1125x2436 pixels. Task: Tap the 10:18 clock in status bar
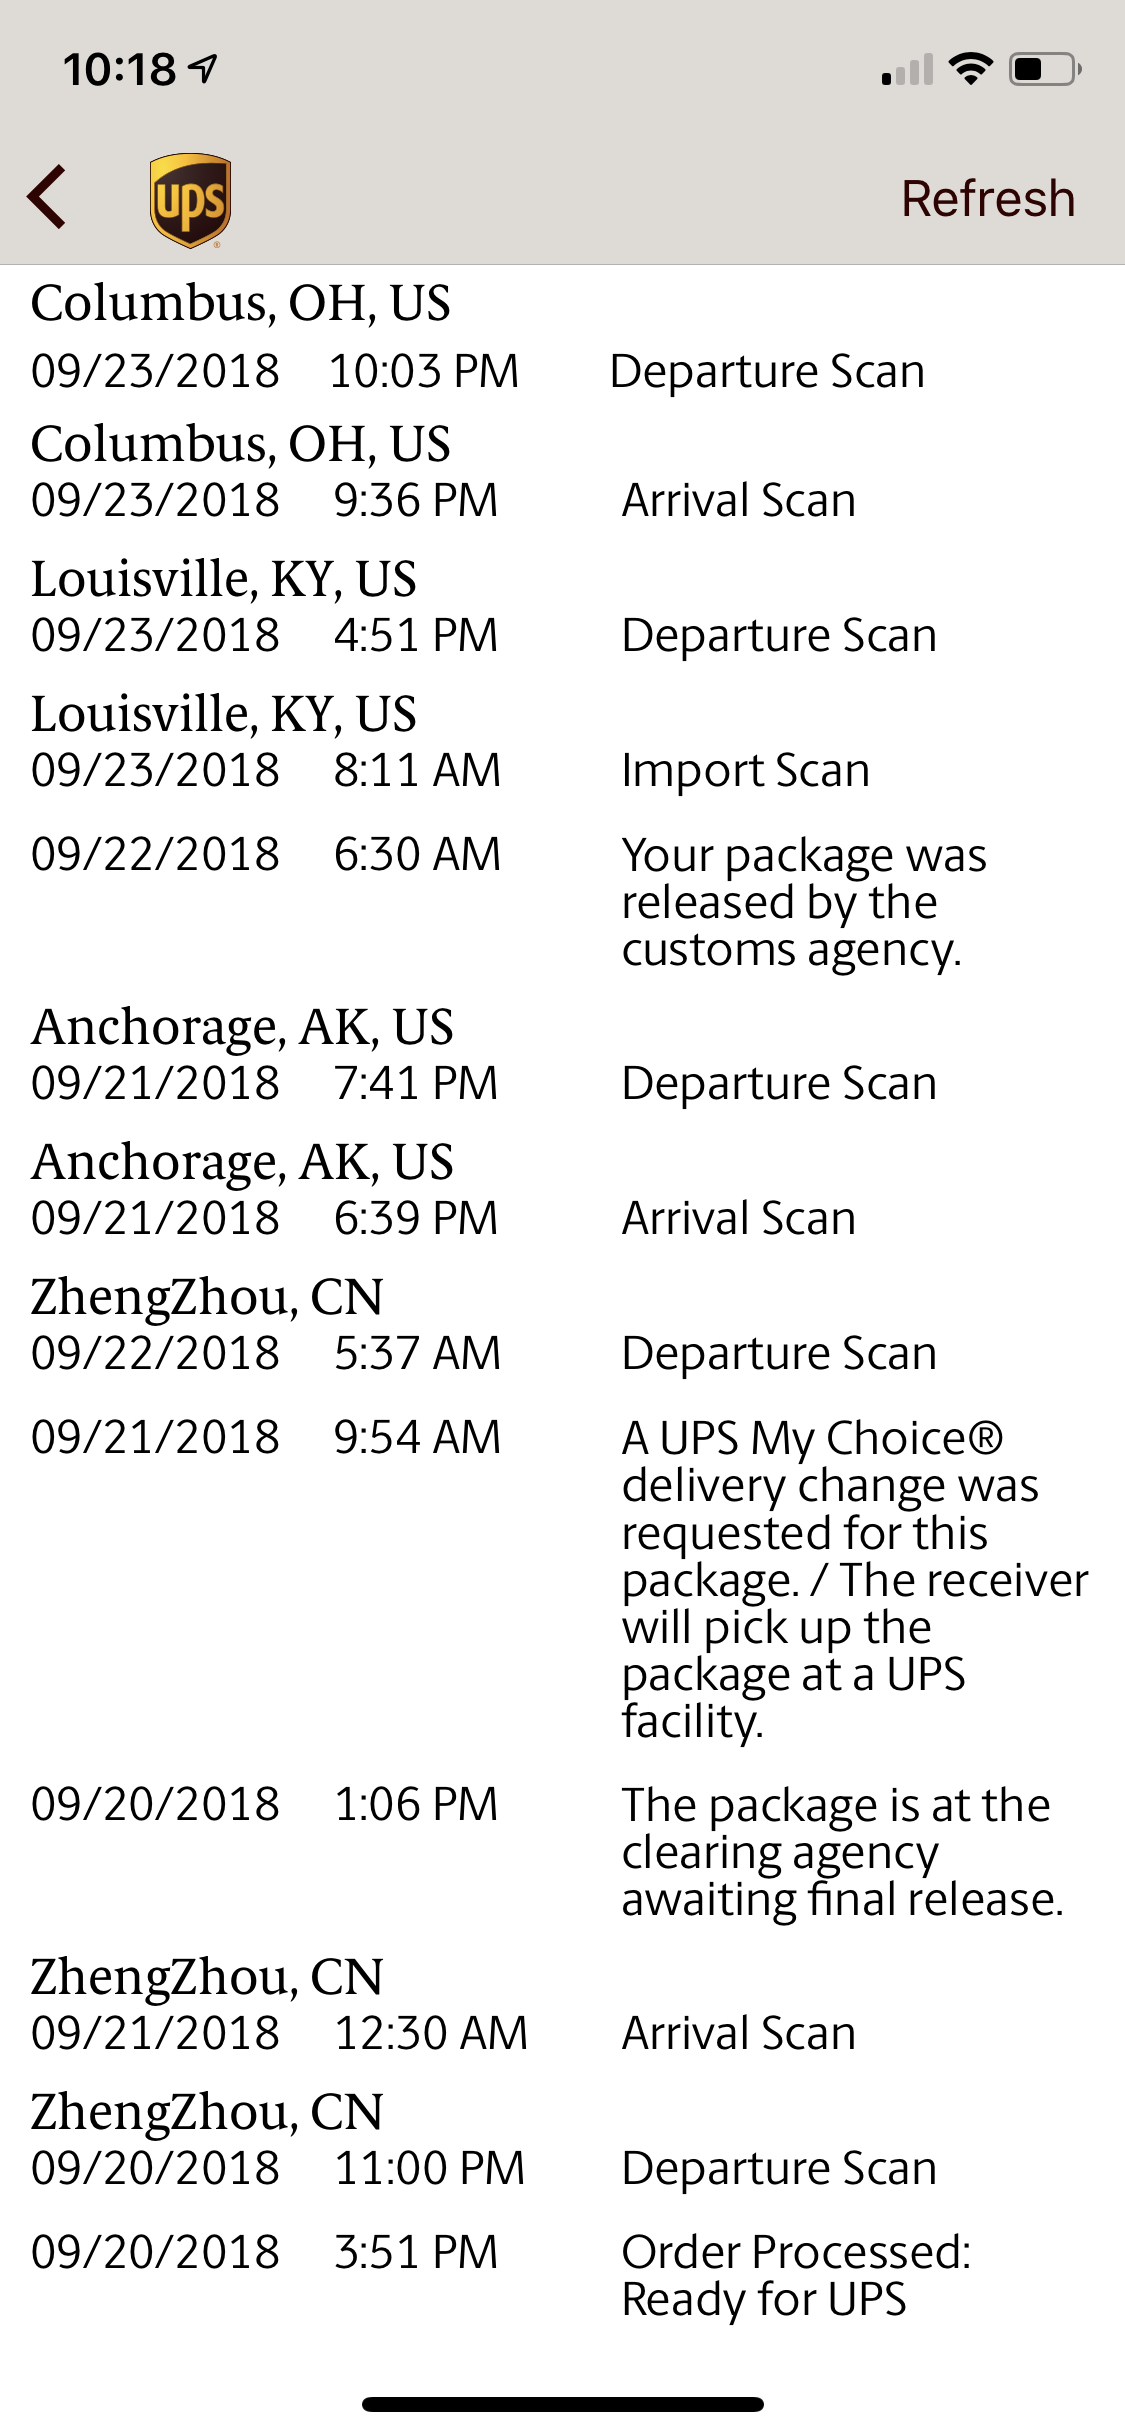pyautogui.click(x=120, y=69)
